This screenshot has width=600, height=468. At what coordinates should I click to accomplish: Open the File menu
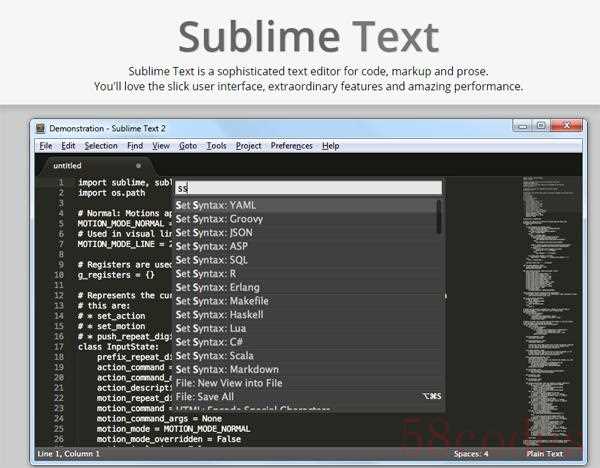point(45,146)
